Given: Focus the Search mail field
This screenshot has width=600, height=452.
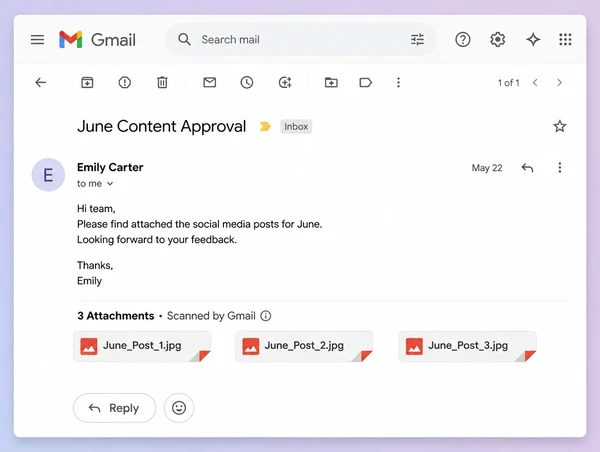Looking at the screenshot, I should (x=301, y=39).
